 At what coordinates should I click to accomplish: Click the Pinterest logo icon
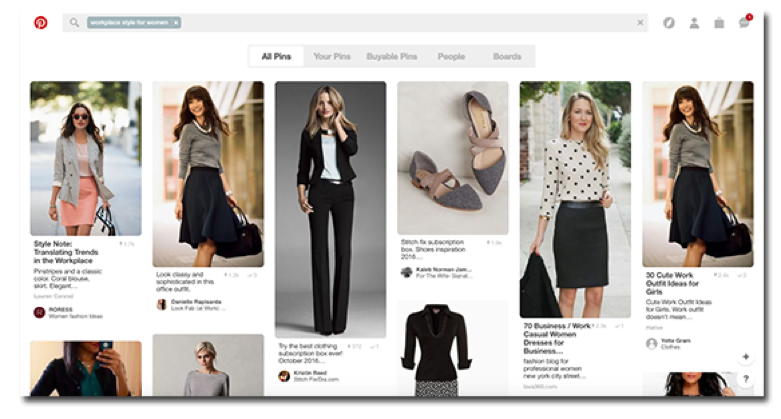click(41, 22)
